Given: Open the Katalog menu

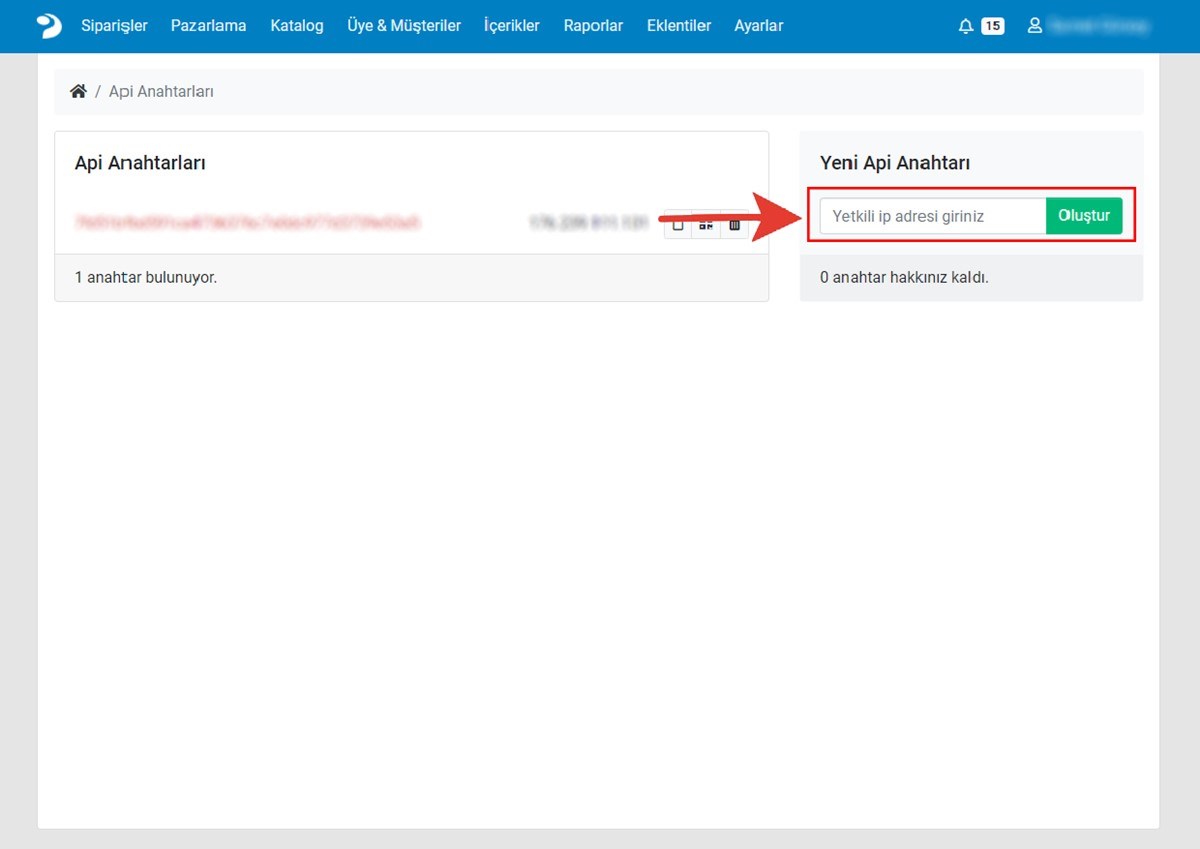Looking at the screenshot, I should coord(297,26).
